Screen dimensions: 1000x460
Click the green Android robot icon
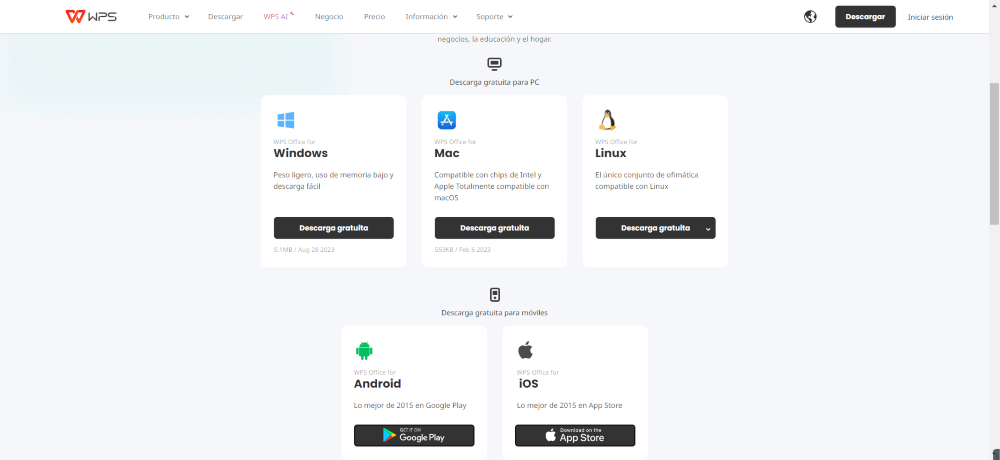click(x=364, y=350)
